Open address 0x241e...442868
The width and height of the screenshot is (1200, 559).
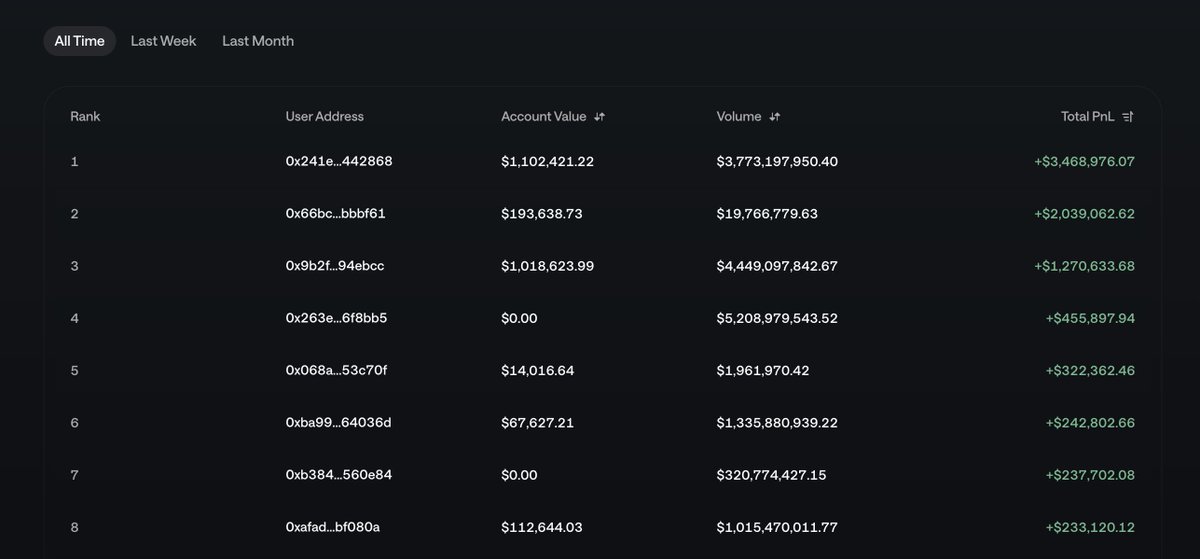pos(339,161)
